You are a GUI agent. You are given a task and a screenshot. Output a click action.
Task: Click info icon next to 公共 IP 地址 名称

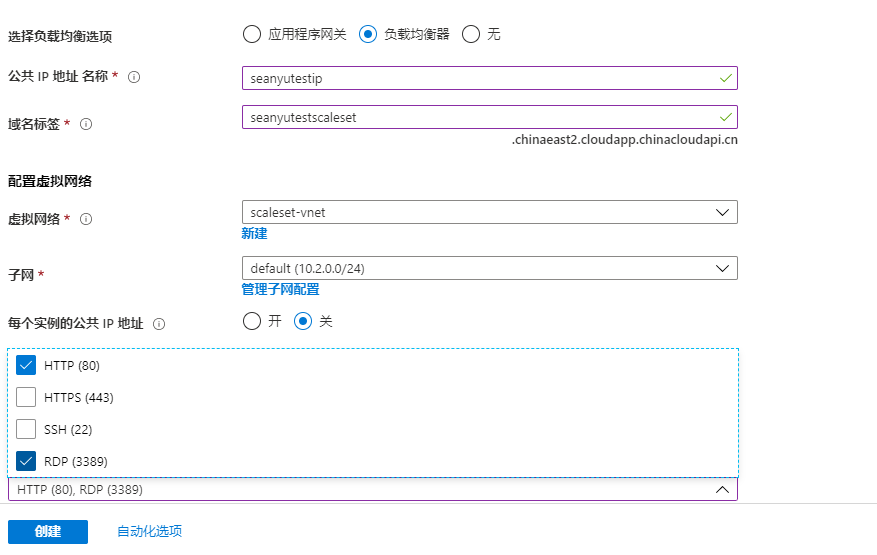pos(134,77)
